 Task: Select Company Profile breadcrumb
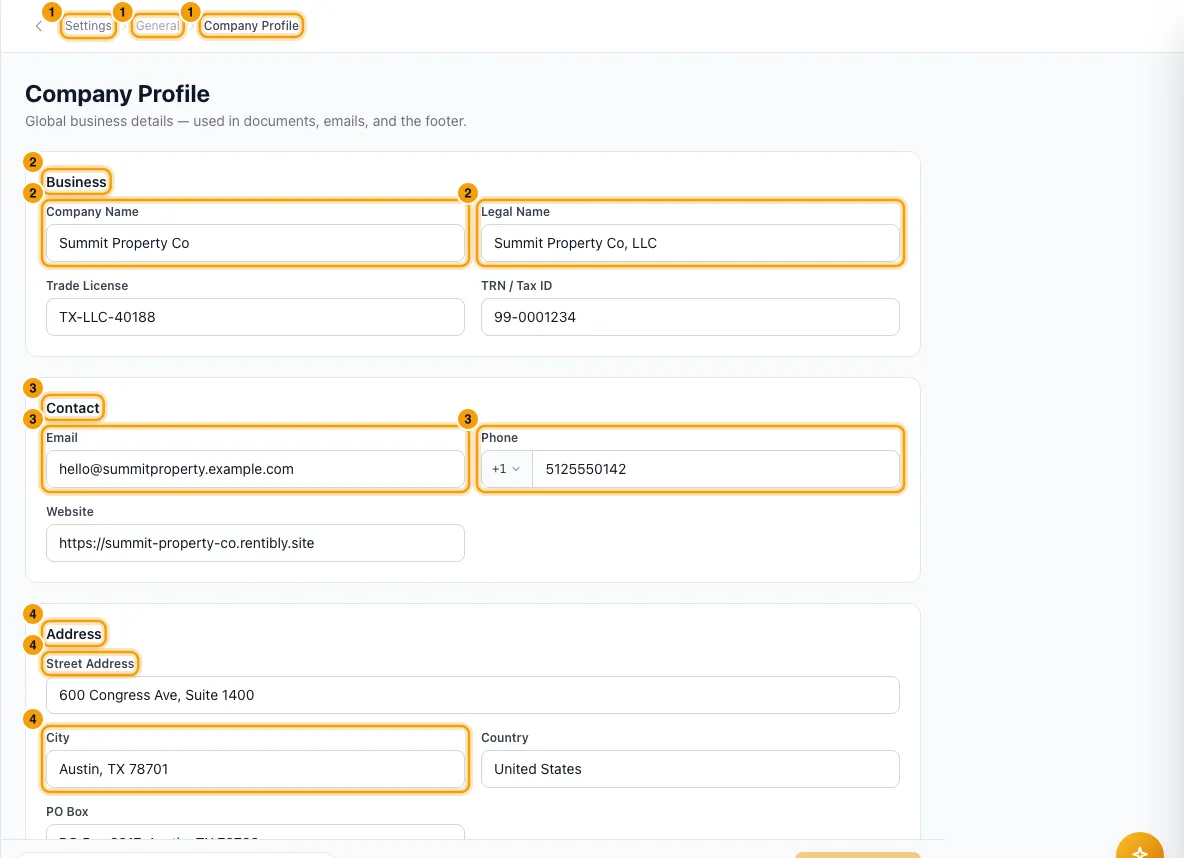251,26
